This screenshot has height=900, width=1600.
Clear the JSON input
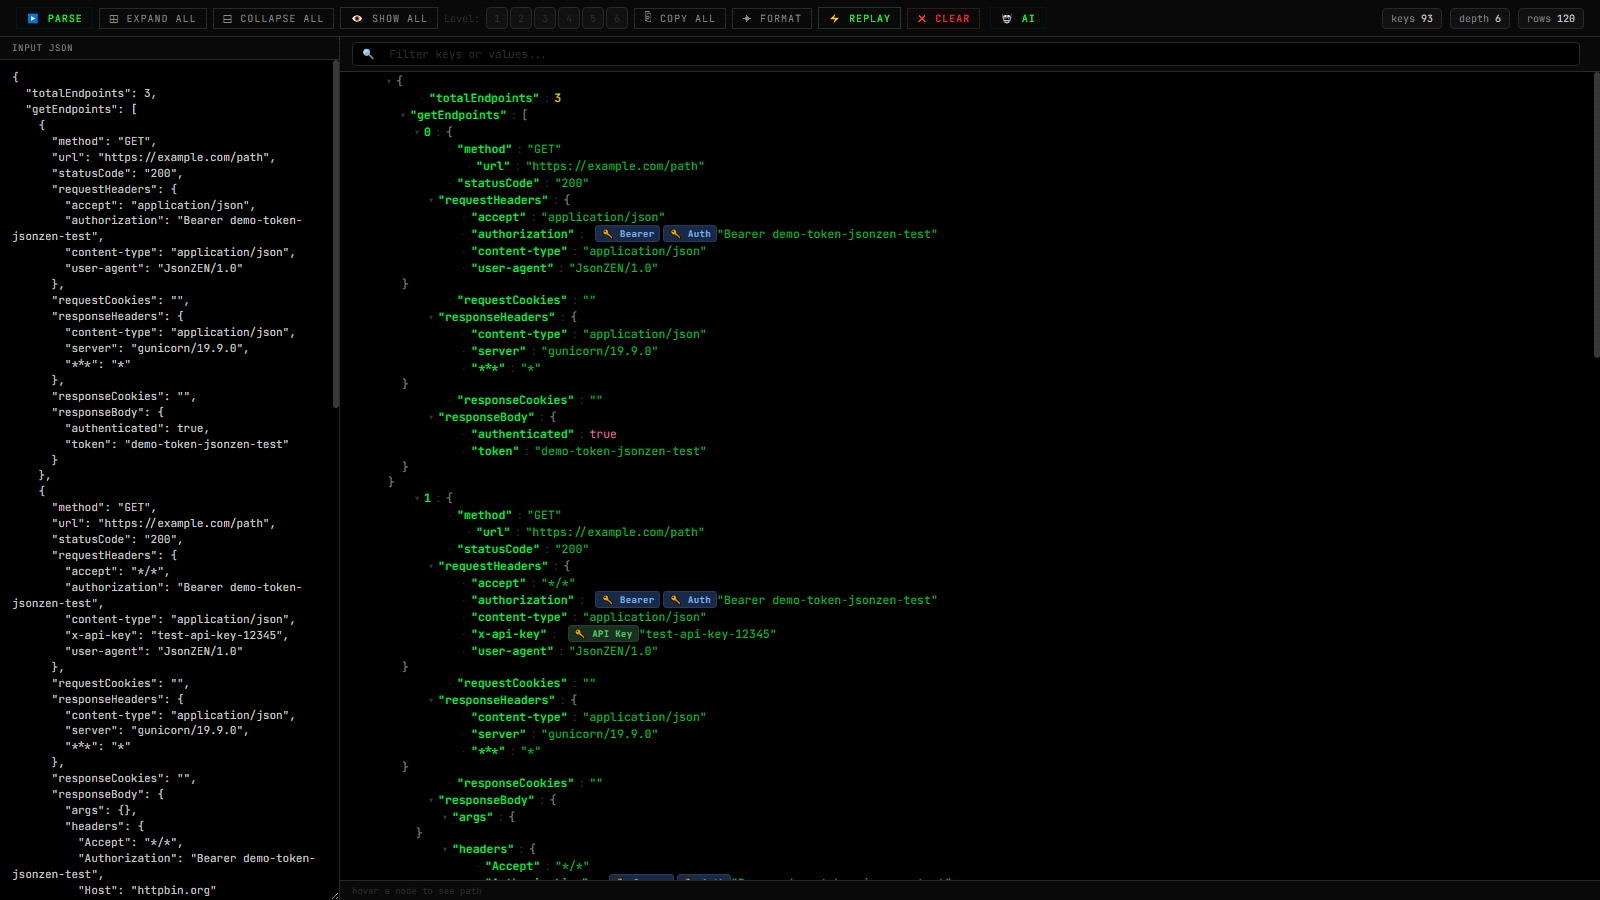tap(944, 18)
